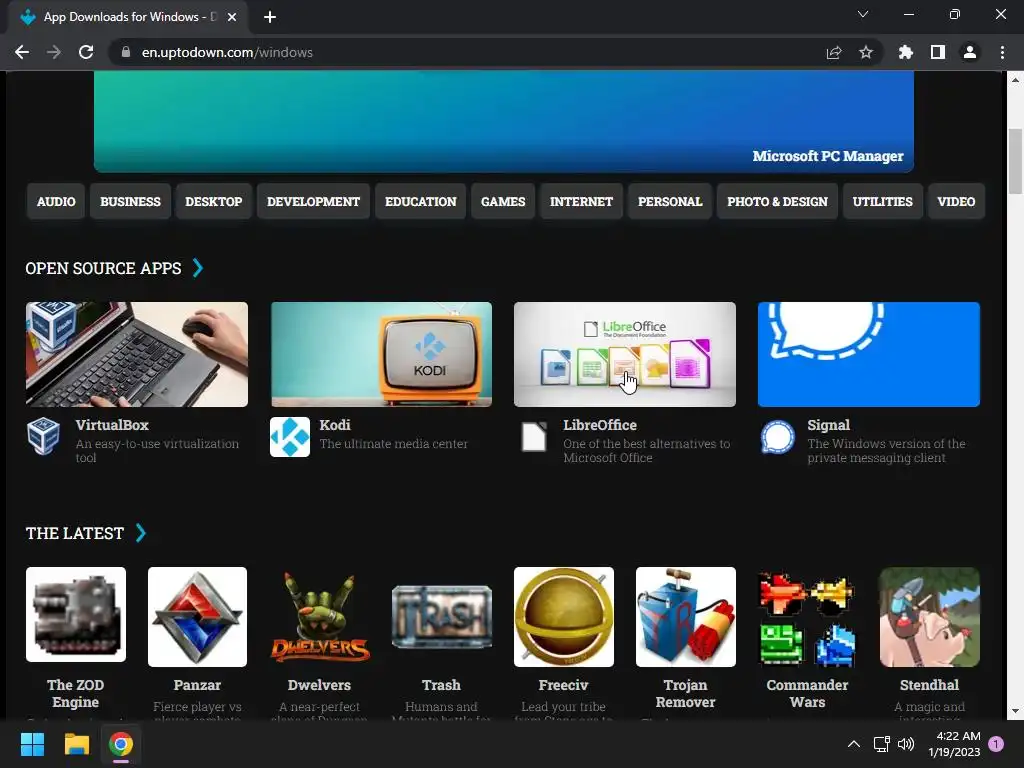The image size is (1024, 768).
Task: Click the Commander Wars icon
Action: point(808,616)
